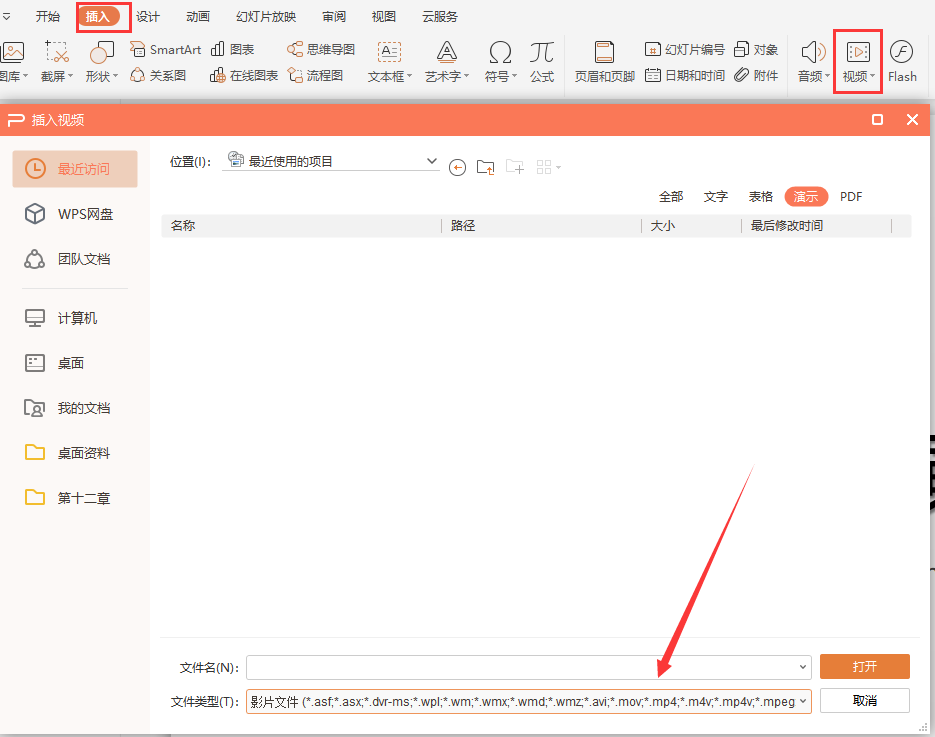
Task: Open the SmartArt tool
Action: (166, 49)
